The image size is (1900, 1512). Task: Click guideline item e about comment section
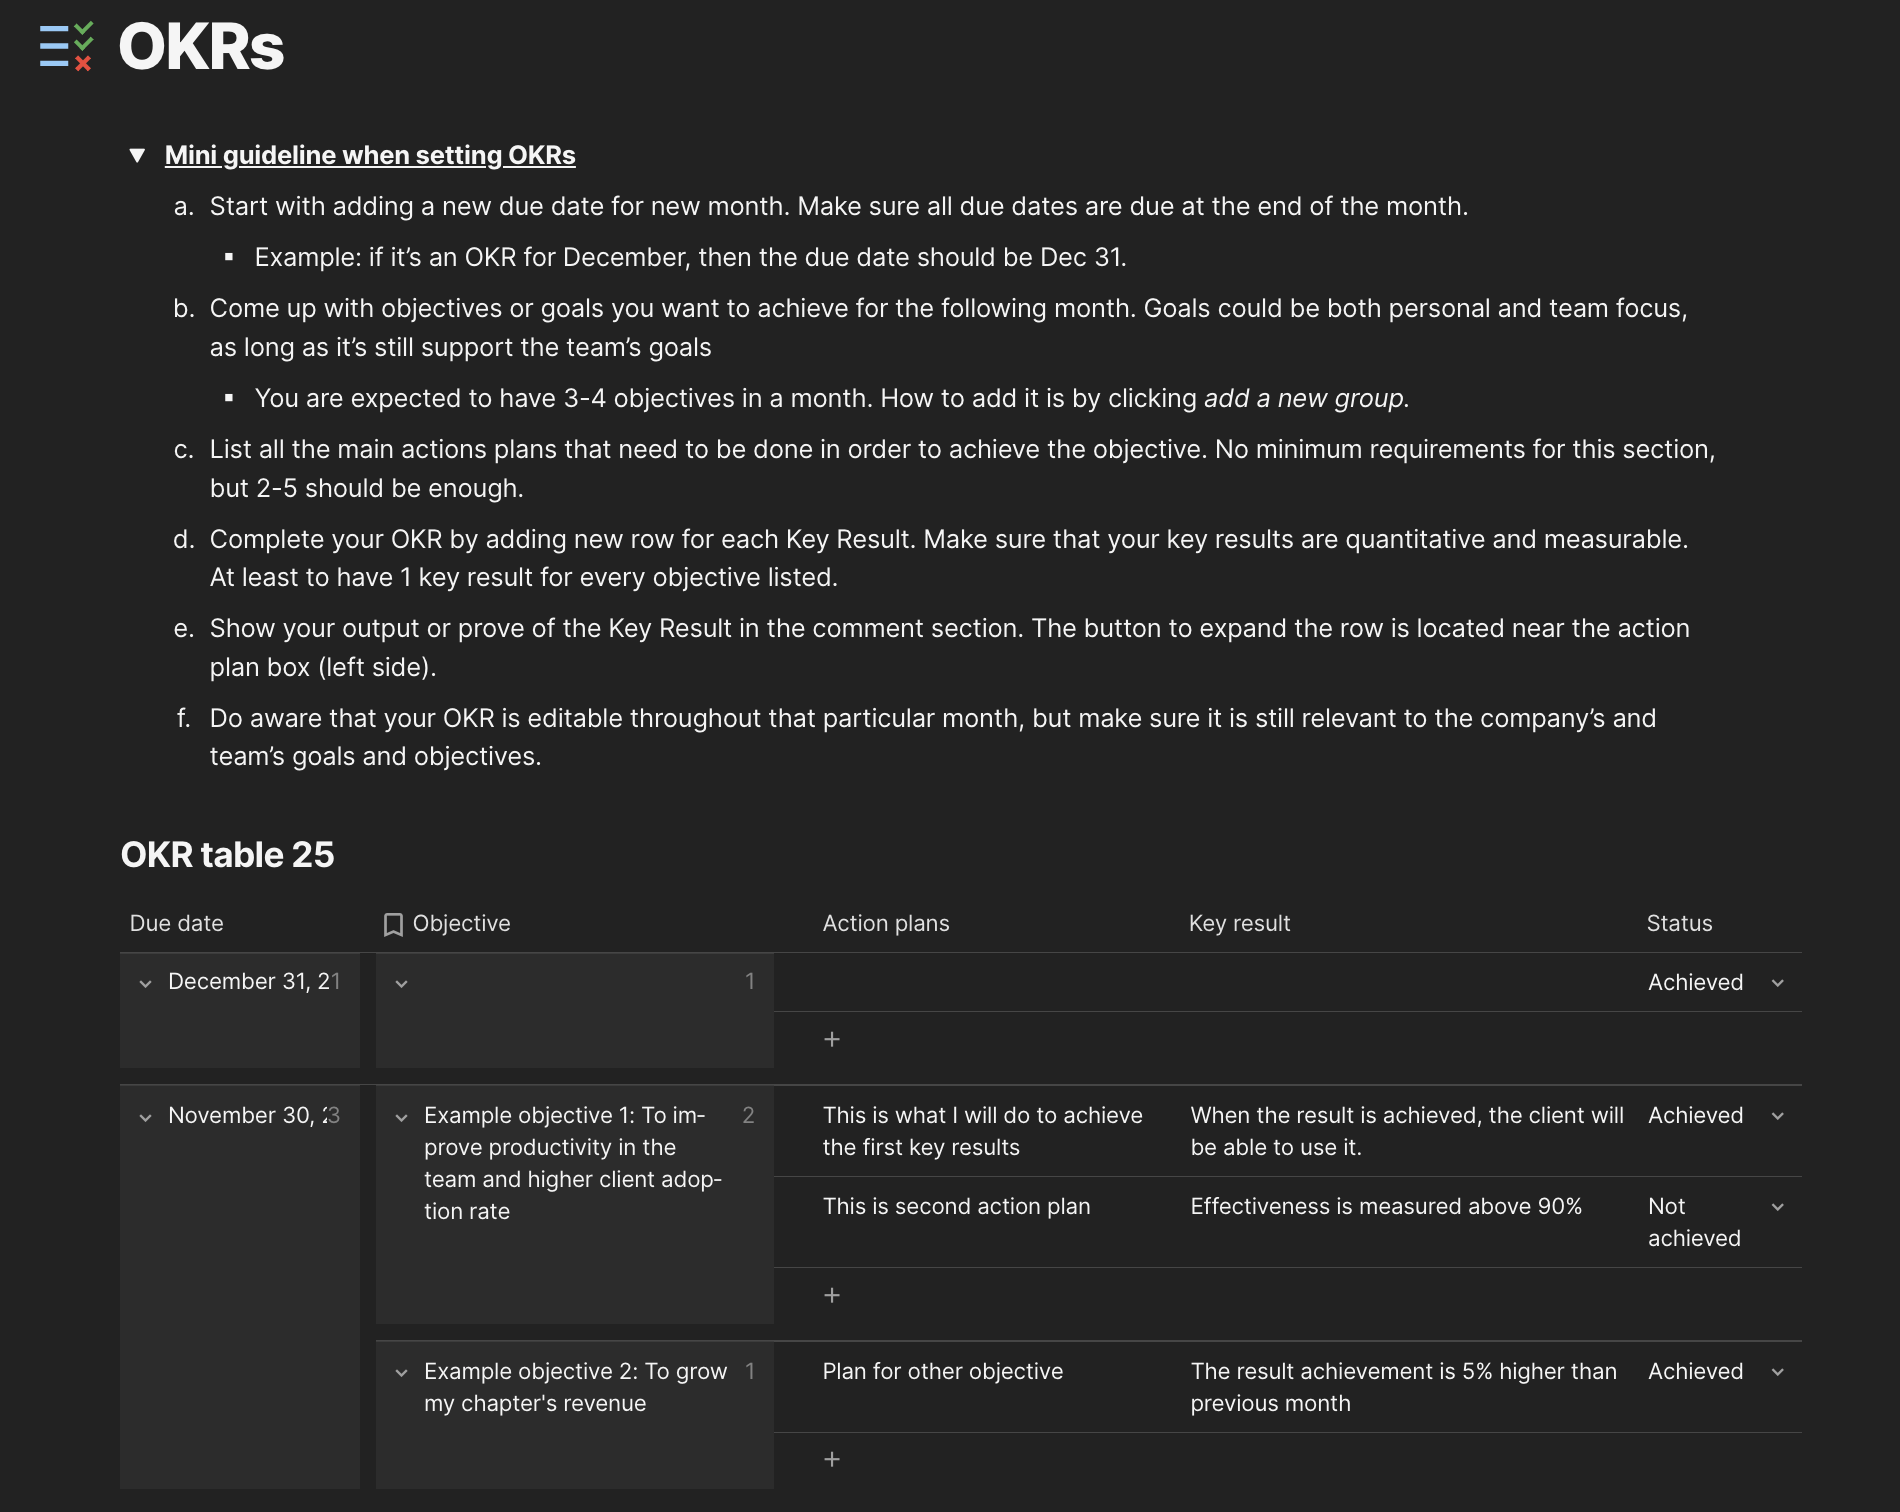click(x=949, y=647)
